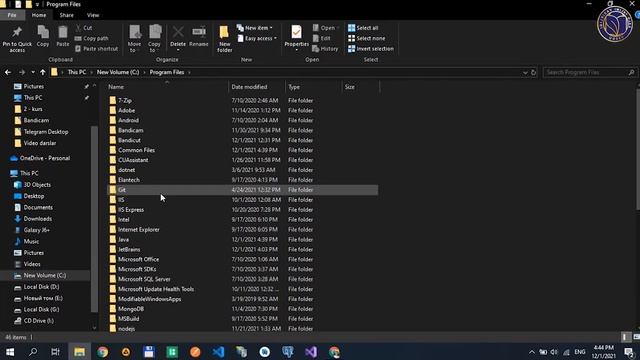Open the Windows Start menu
The image size is (640, 360).
[x=10, y=352]
